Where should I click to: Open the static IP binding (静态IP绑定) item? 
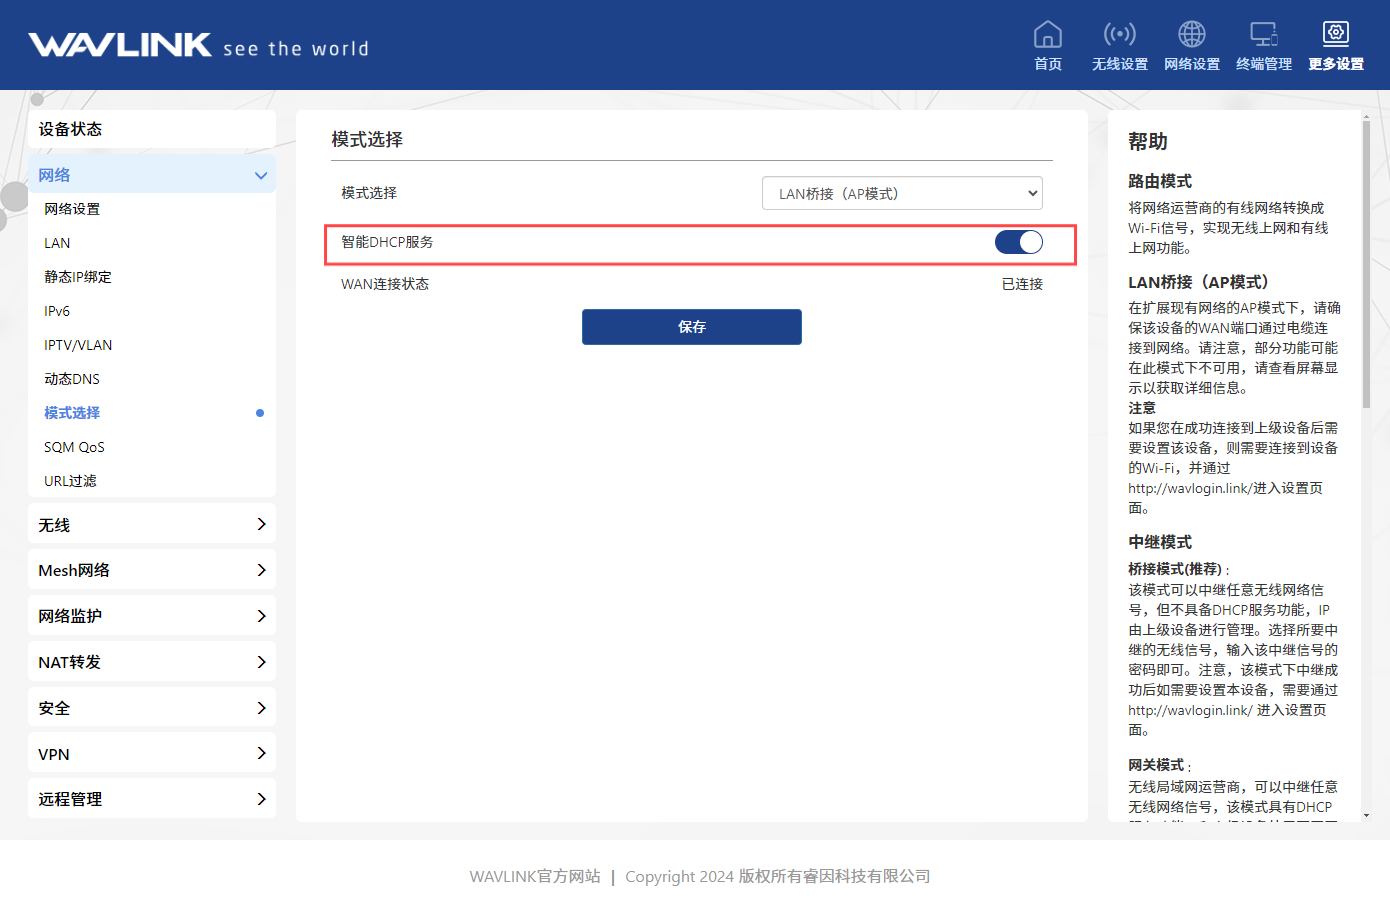pos(78,277)
